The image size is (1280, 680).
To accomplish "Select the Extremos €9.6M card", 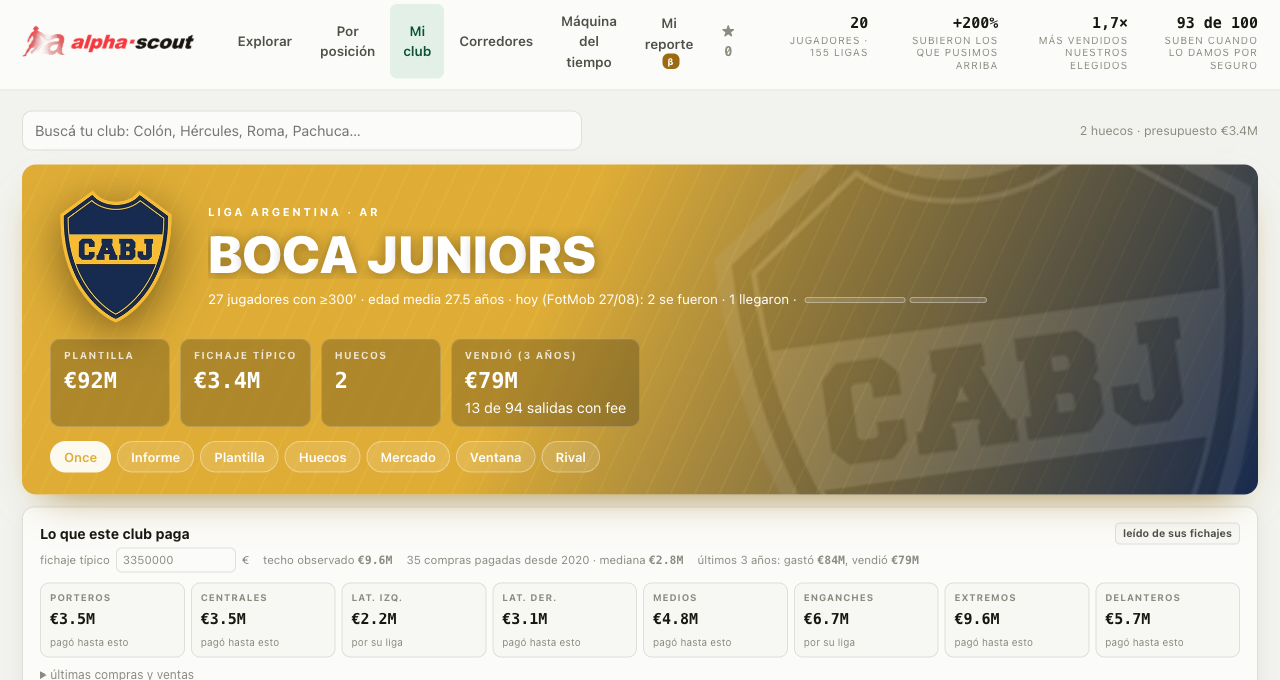I will click(1016, 620).
